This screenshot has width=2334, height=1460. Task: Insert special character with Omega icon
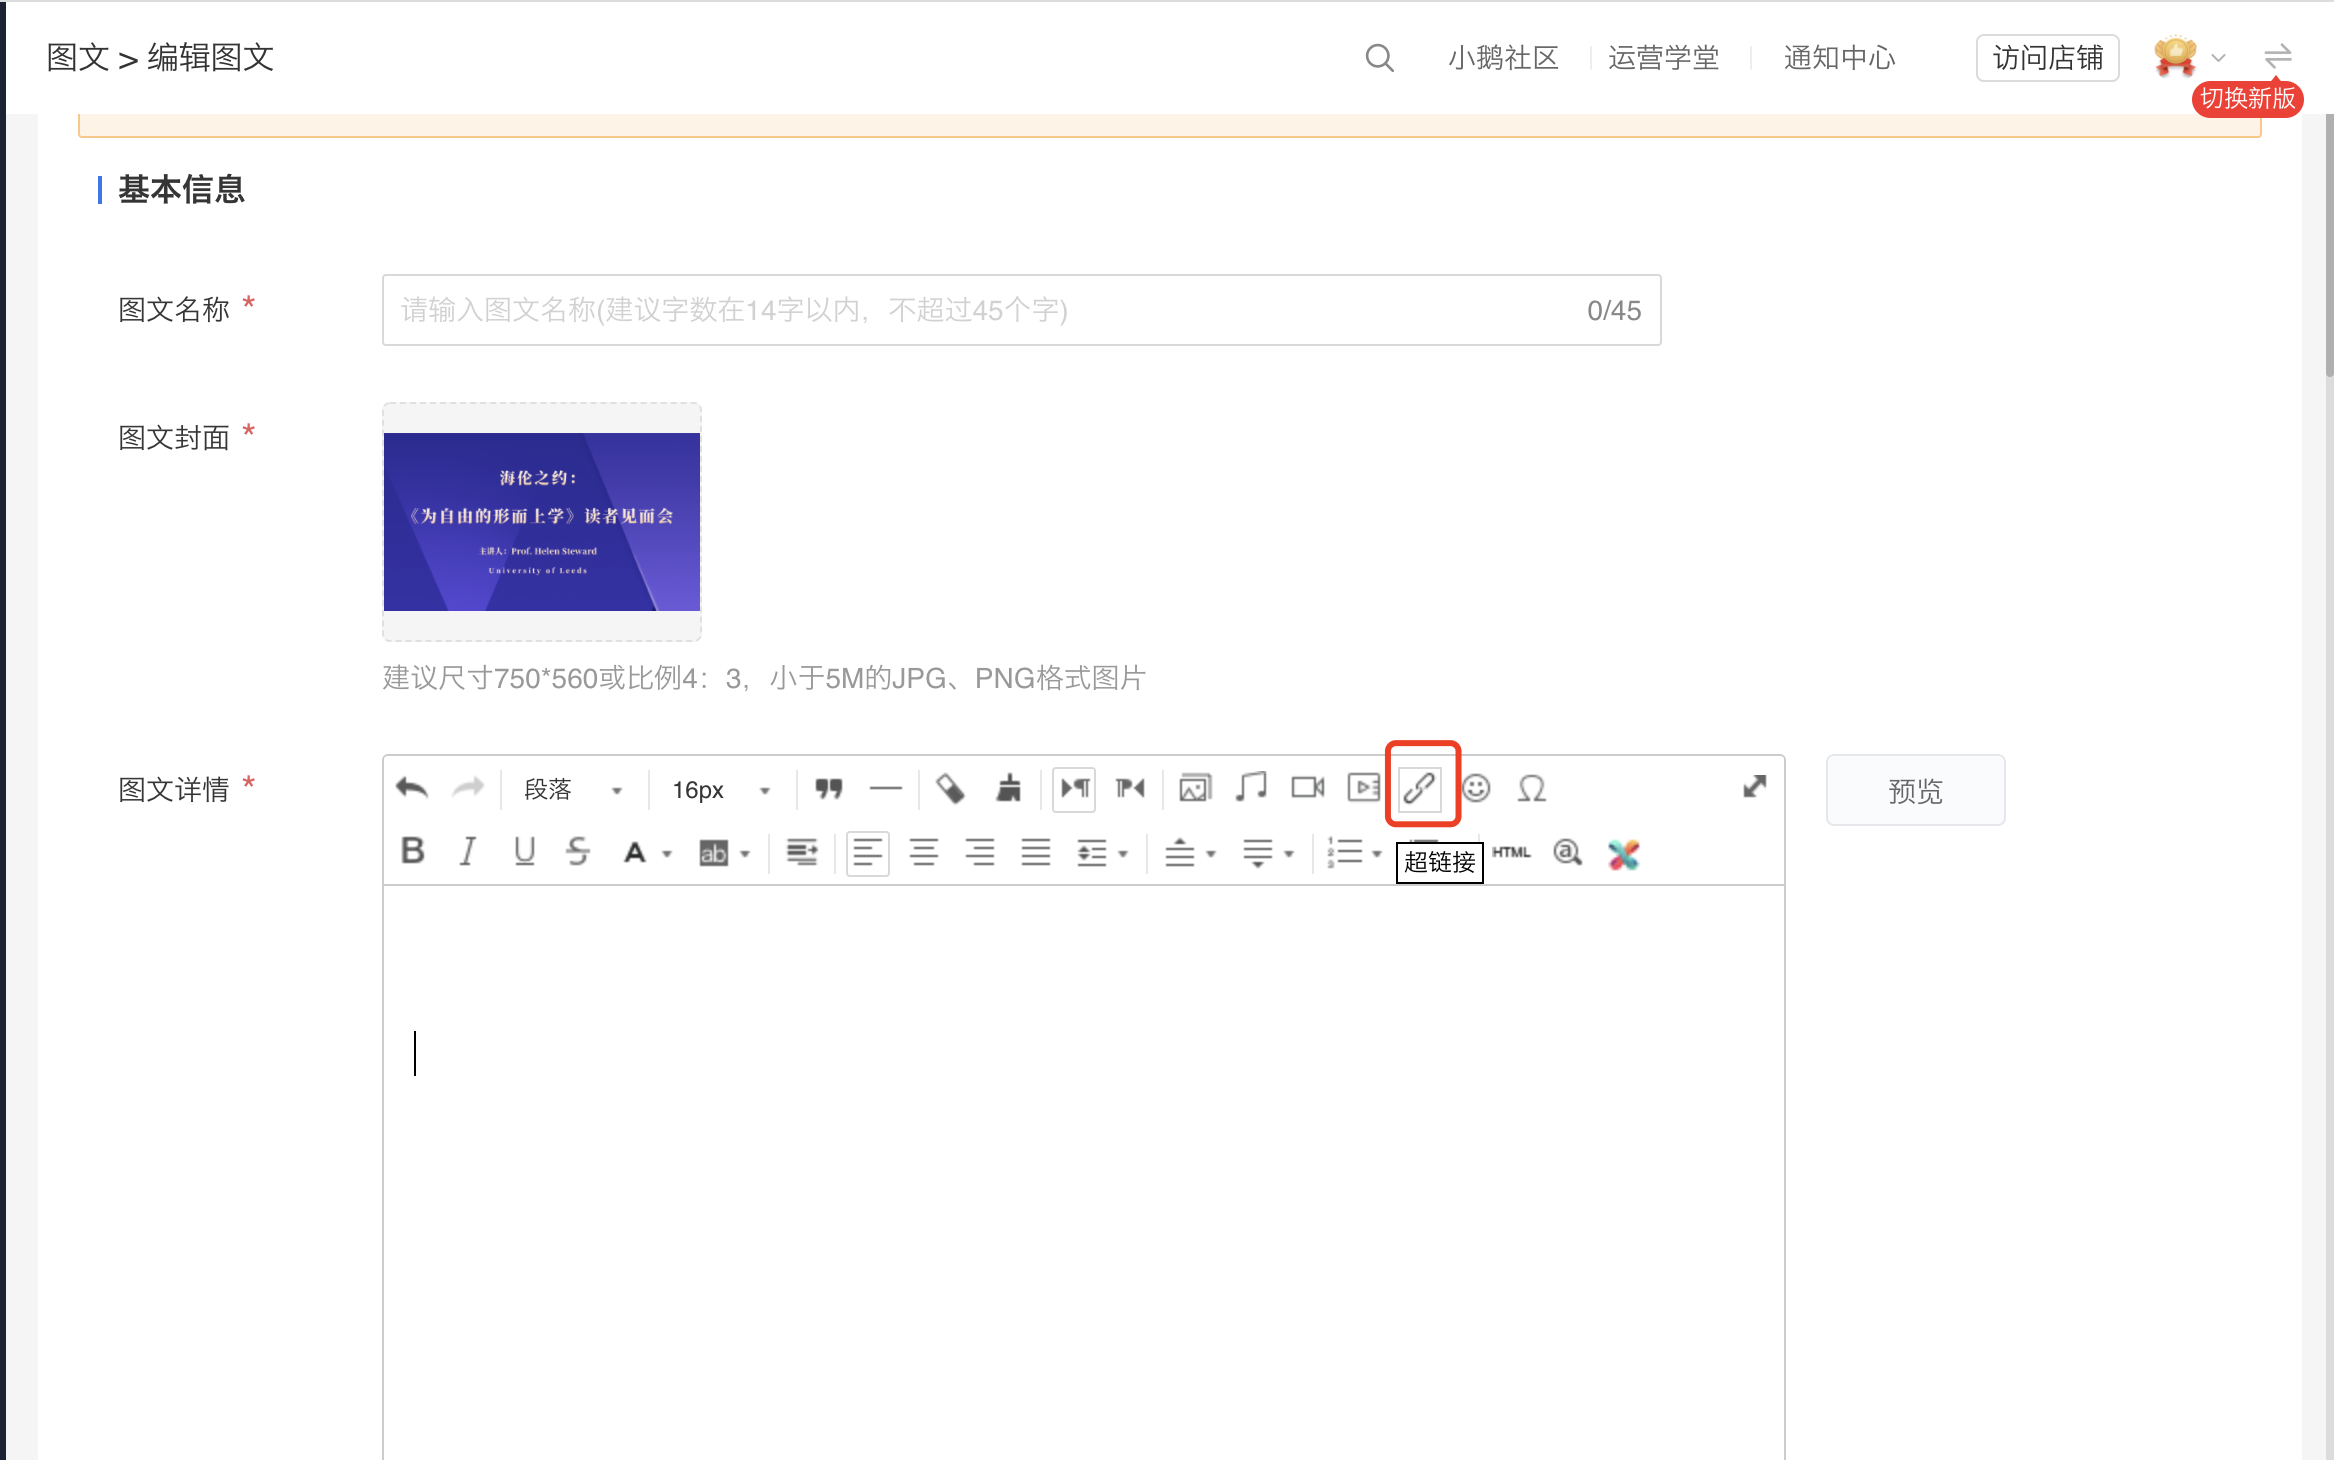[x=1531, y=788]
